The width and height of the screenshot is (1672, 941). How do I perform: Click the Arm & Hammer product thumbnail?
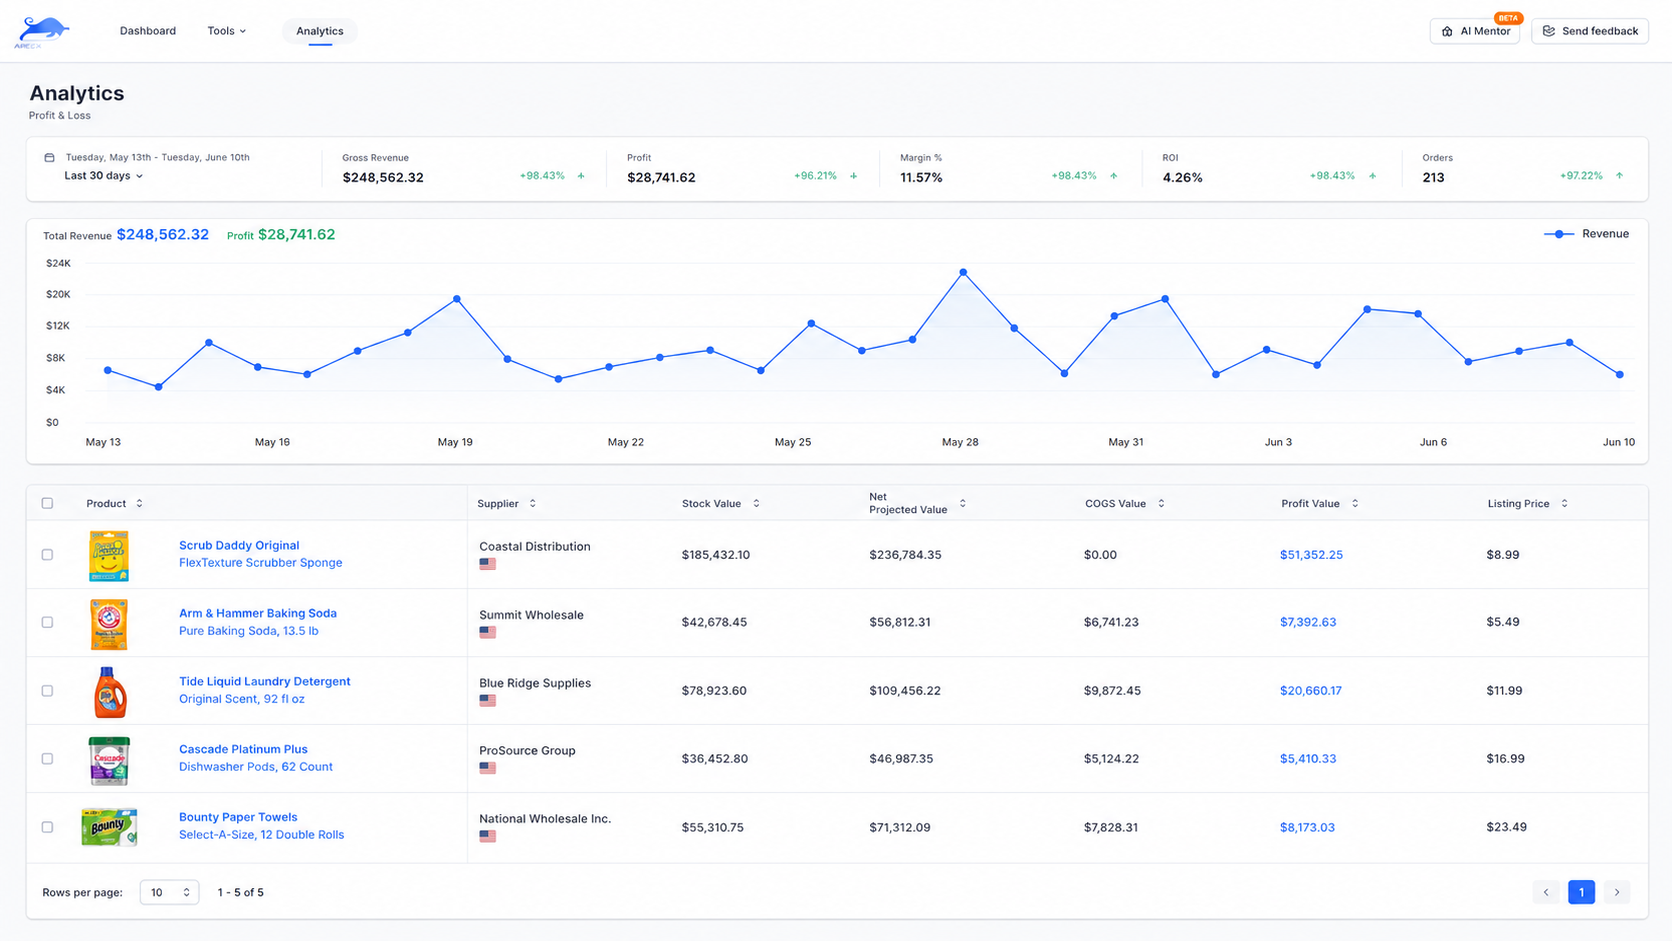tap(109, 624)
